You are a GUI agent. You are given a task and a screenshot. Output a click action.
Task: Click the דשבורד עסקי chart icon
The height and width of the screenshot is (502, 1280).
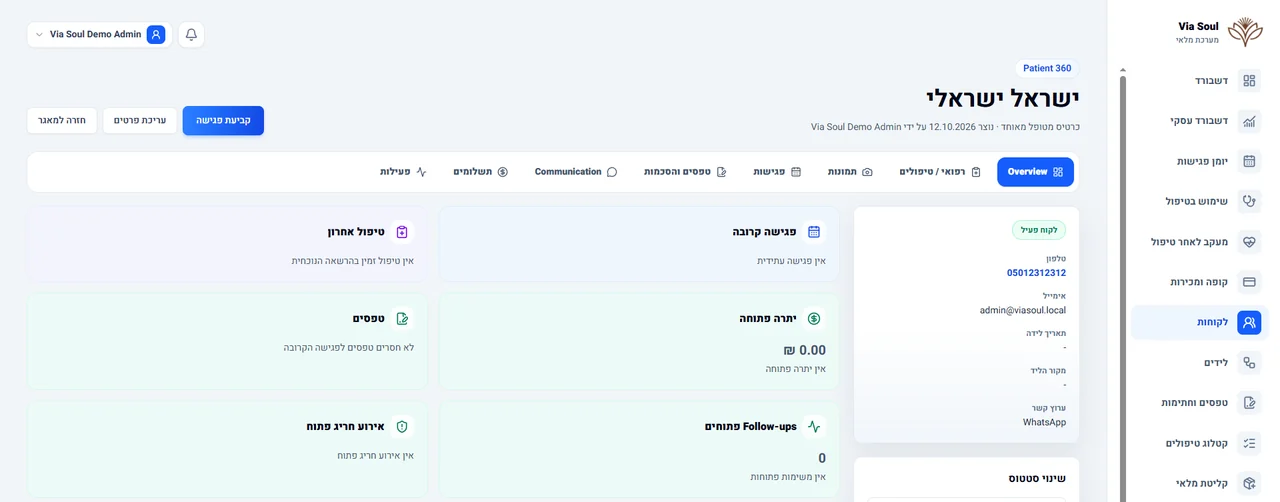(1249, 121)
